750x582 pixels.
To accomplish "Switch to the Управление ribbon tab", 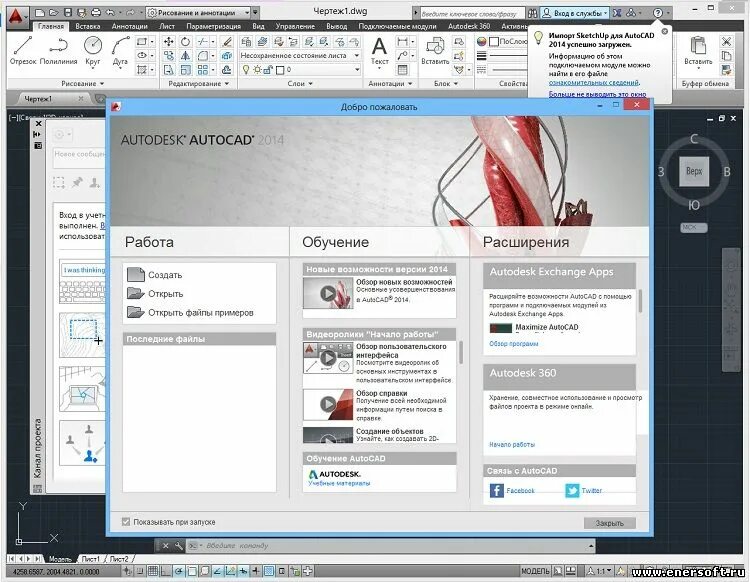I will coord(295,26).
